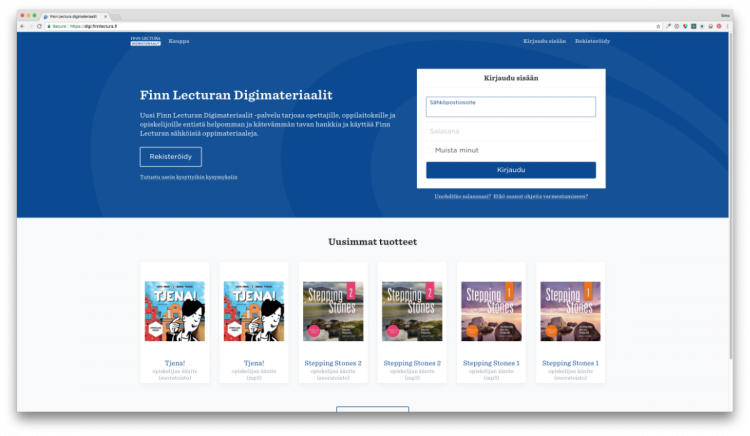Open a new browser tab
750x436 pixels.
point(116,17)
